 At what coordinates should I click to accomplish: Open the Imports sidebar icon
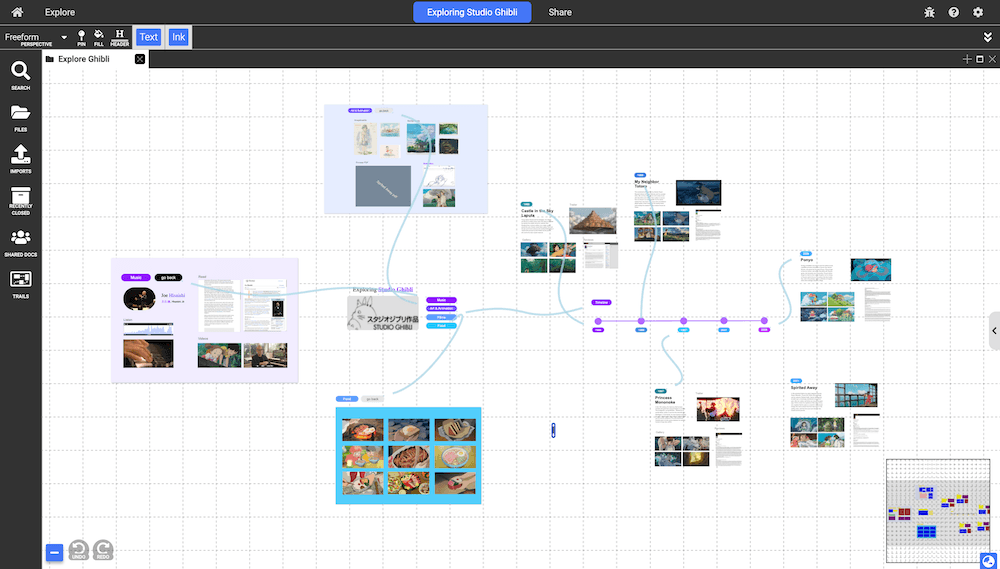coord(20,159)
